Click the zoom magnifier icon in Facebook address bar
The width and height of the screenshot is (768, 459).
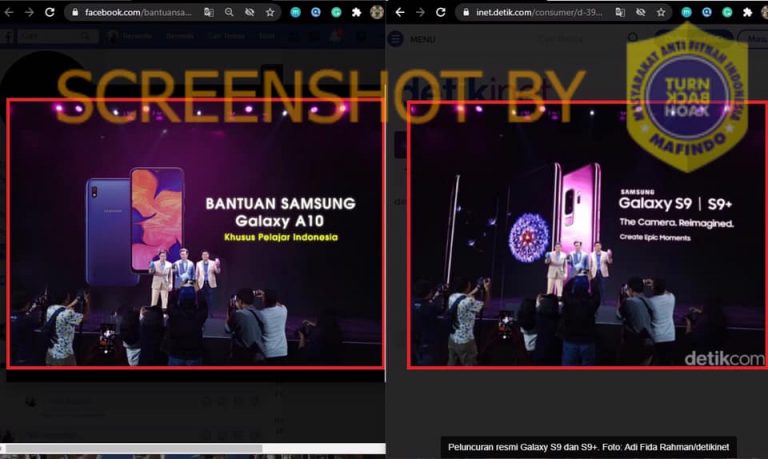[229, 12]
